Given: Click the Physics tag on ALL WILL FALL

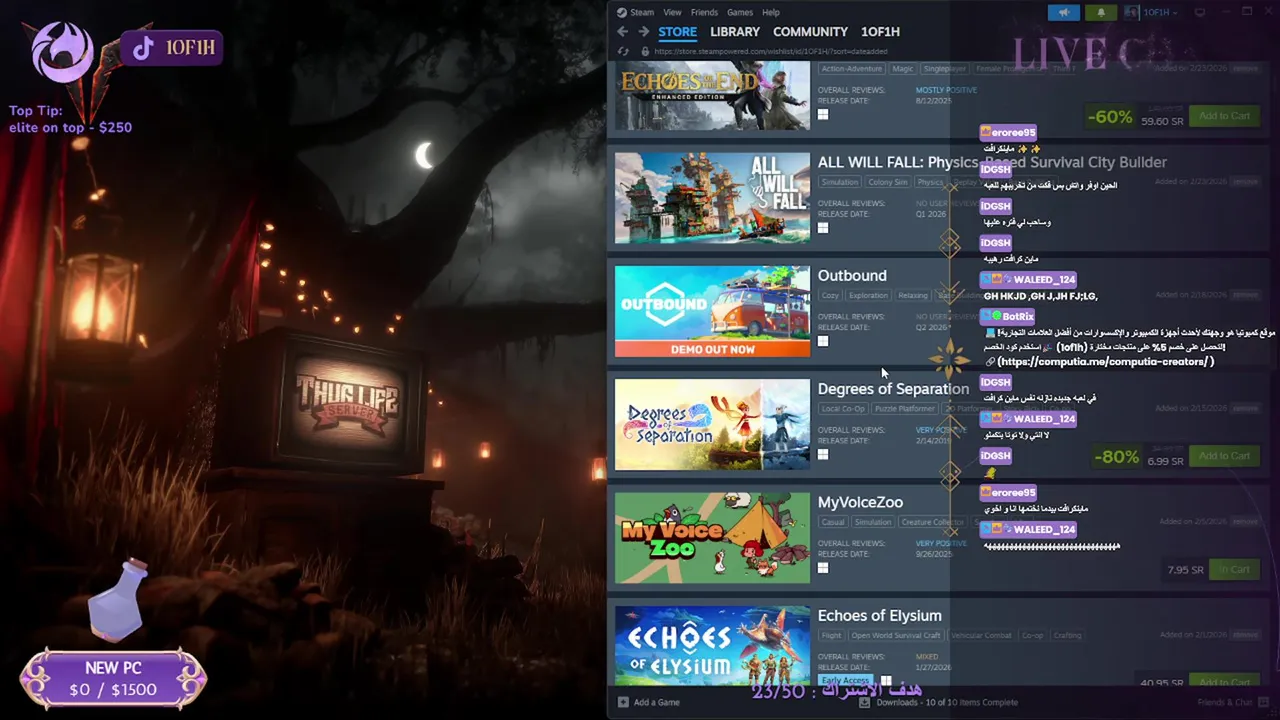Looking at the screenshot, I should [x=930, y=182].
